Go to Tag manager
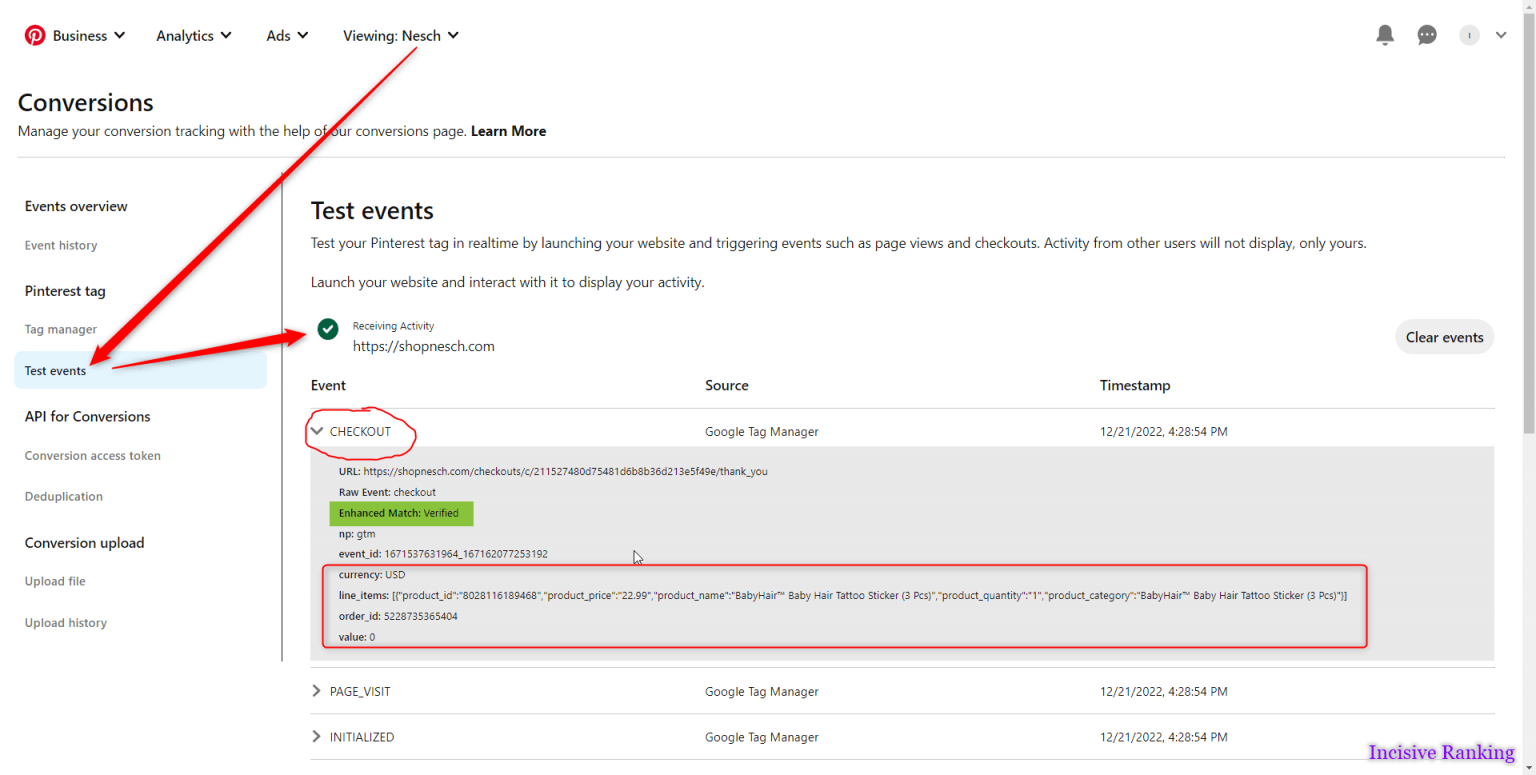 (x=60, y=329)
